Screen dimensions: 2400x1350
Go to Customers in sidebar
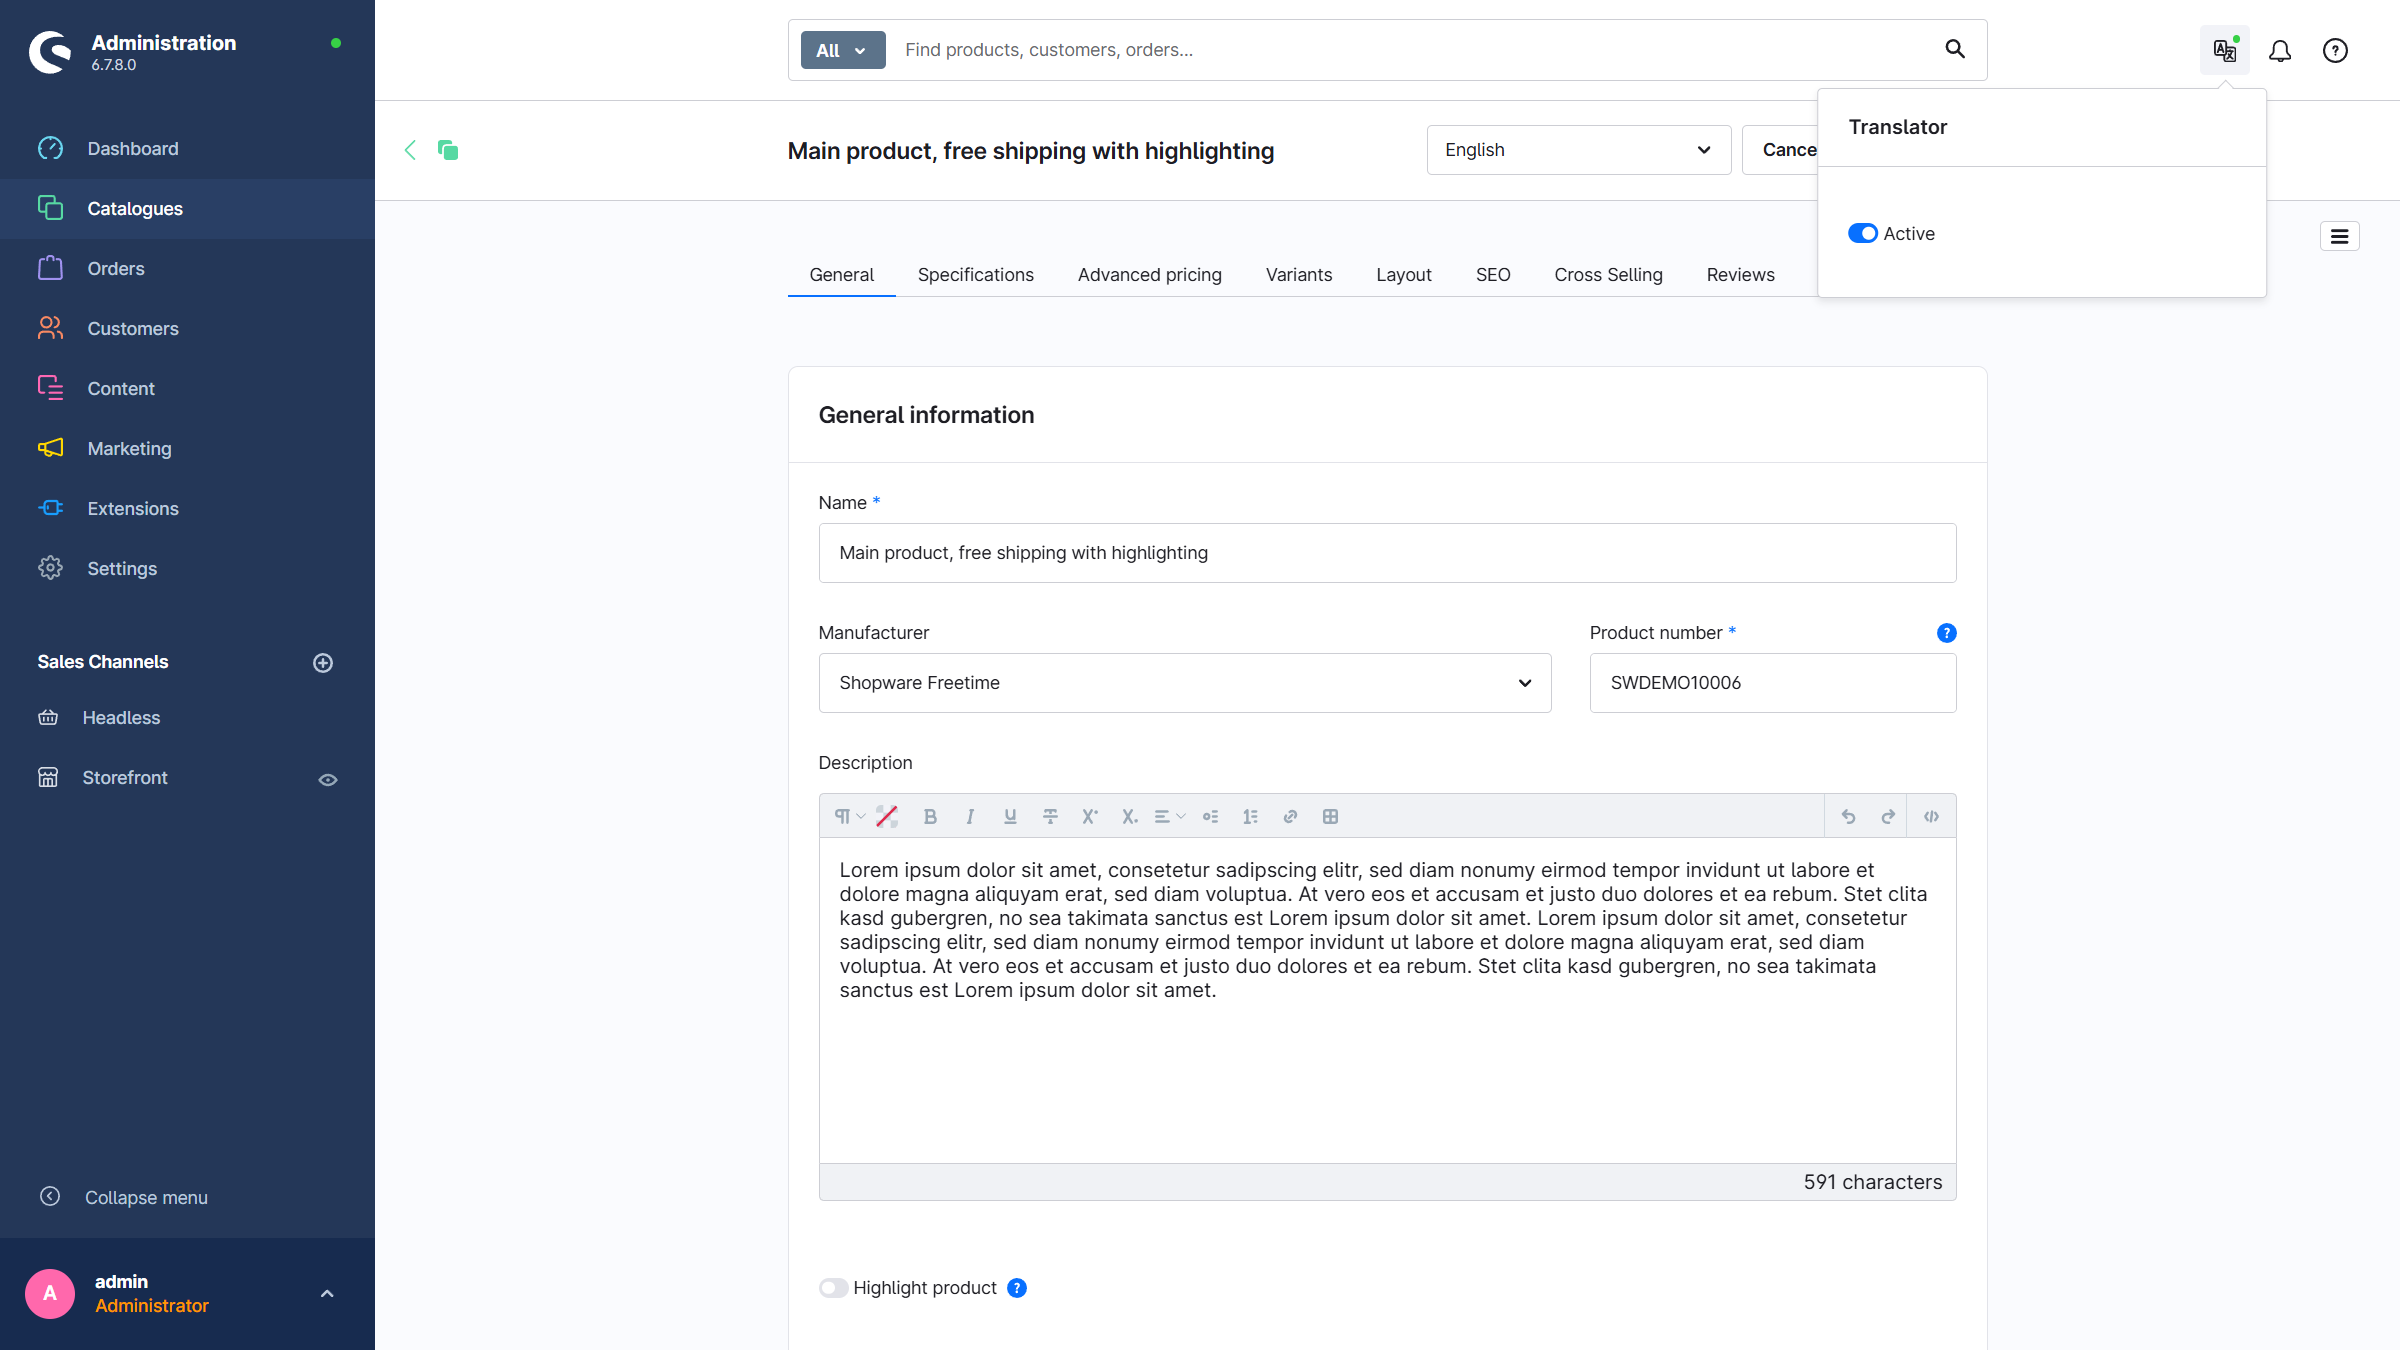[133, 329]
